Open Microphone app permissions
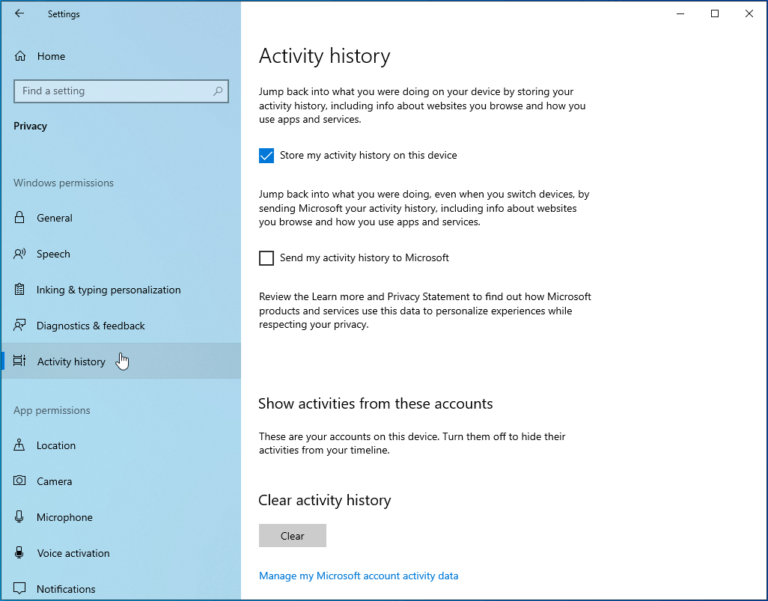 point(121,517)
